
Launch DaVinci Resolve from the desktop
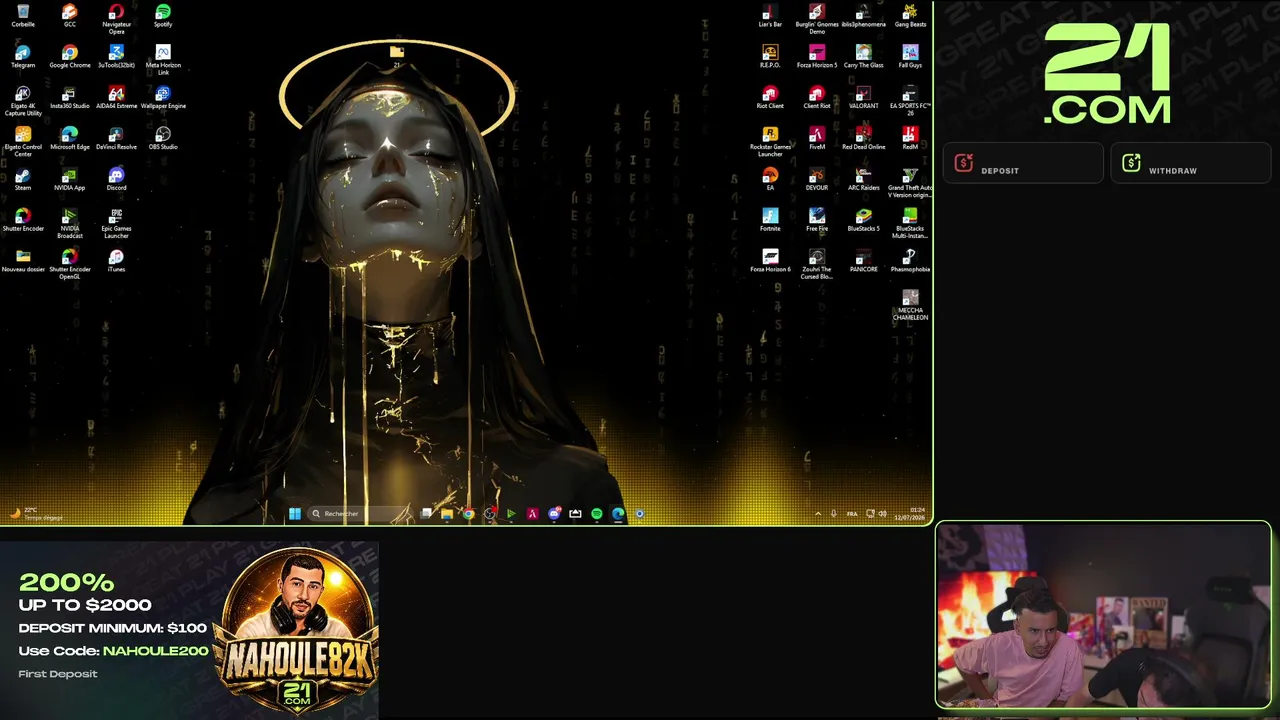(x=117, y=139)
